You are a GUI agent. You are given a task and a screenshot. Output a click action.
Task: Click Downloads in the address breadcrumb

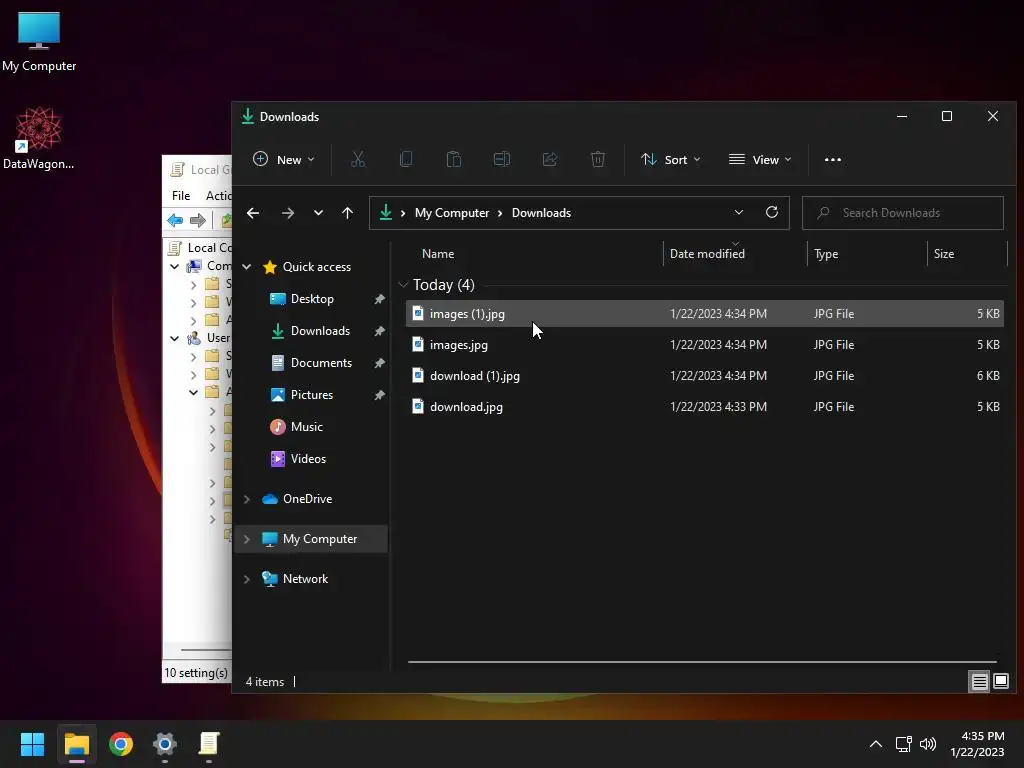[541, 213]
